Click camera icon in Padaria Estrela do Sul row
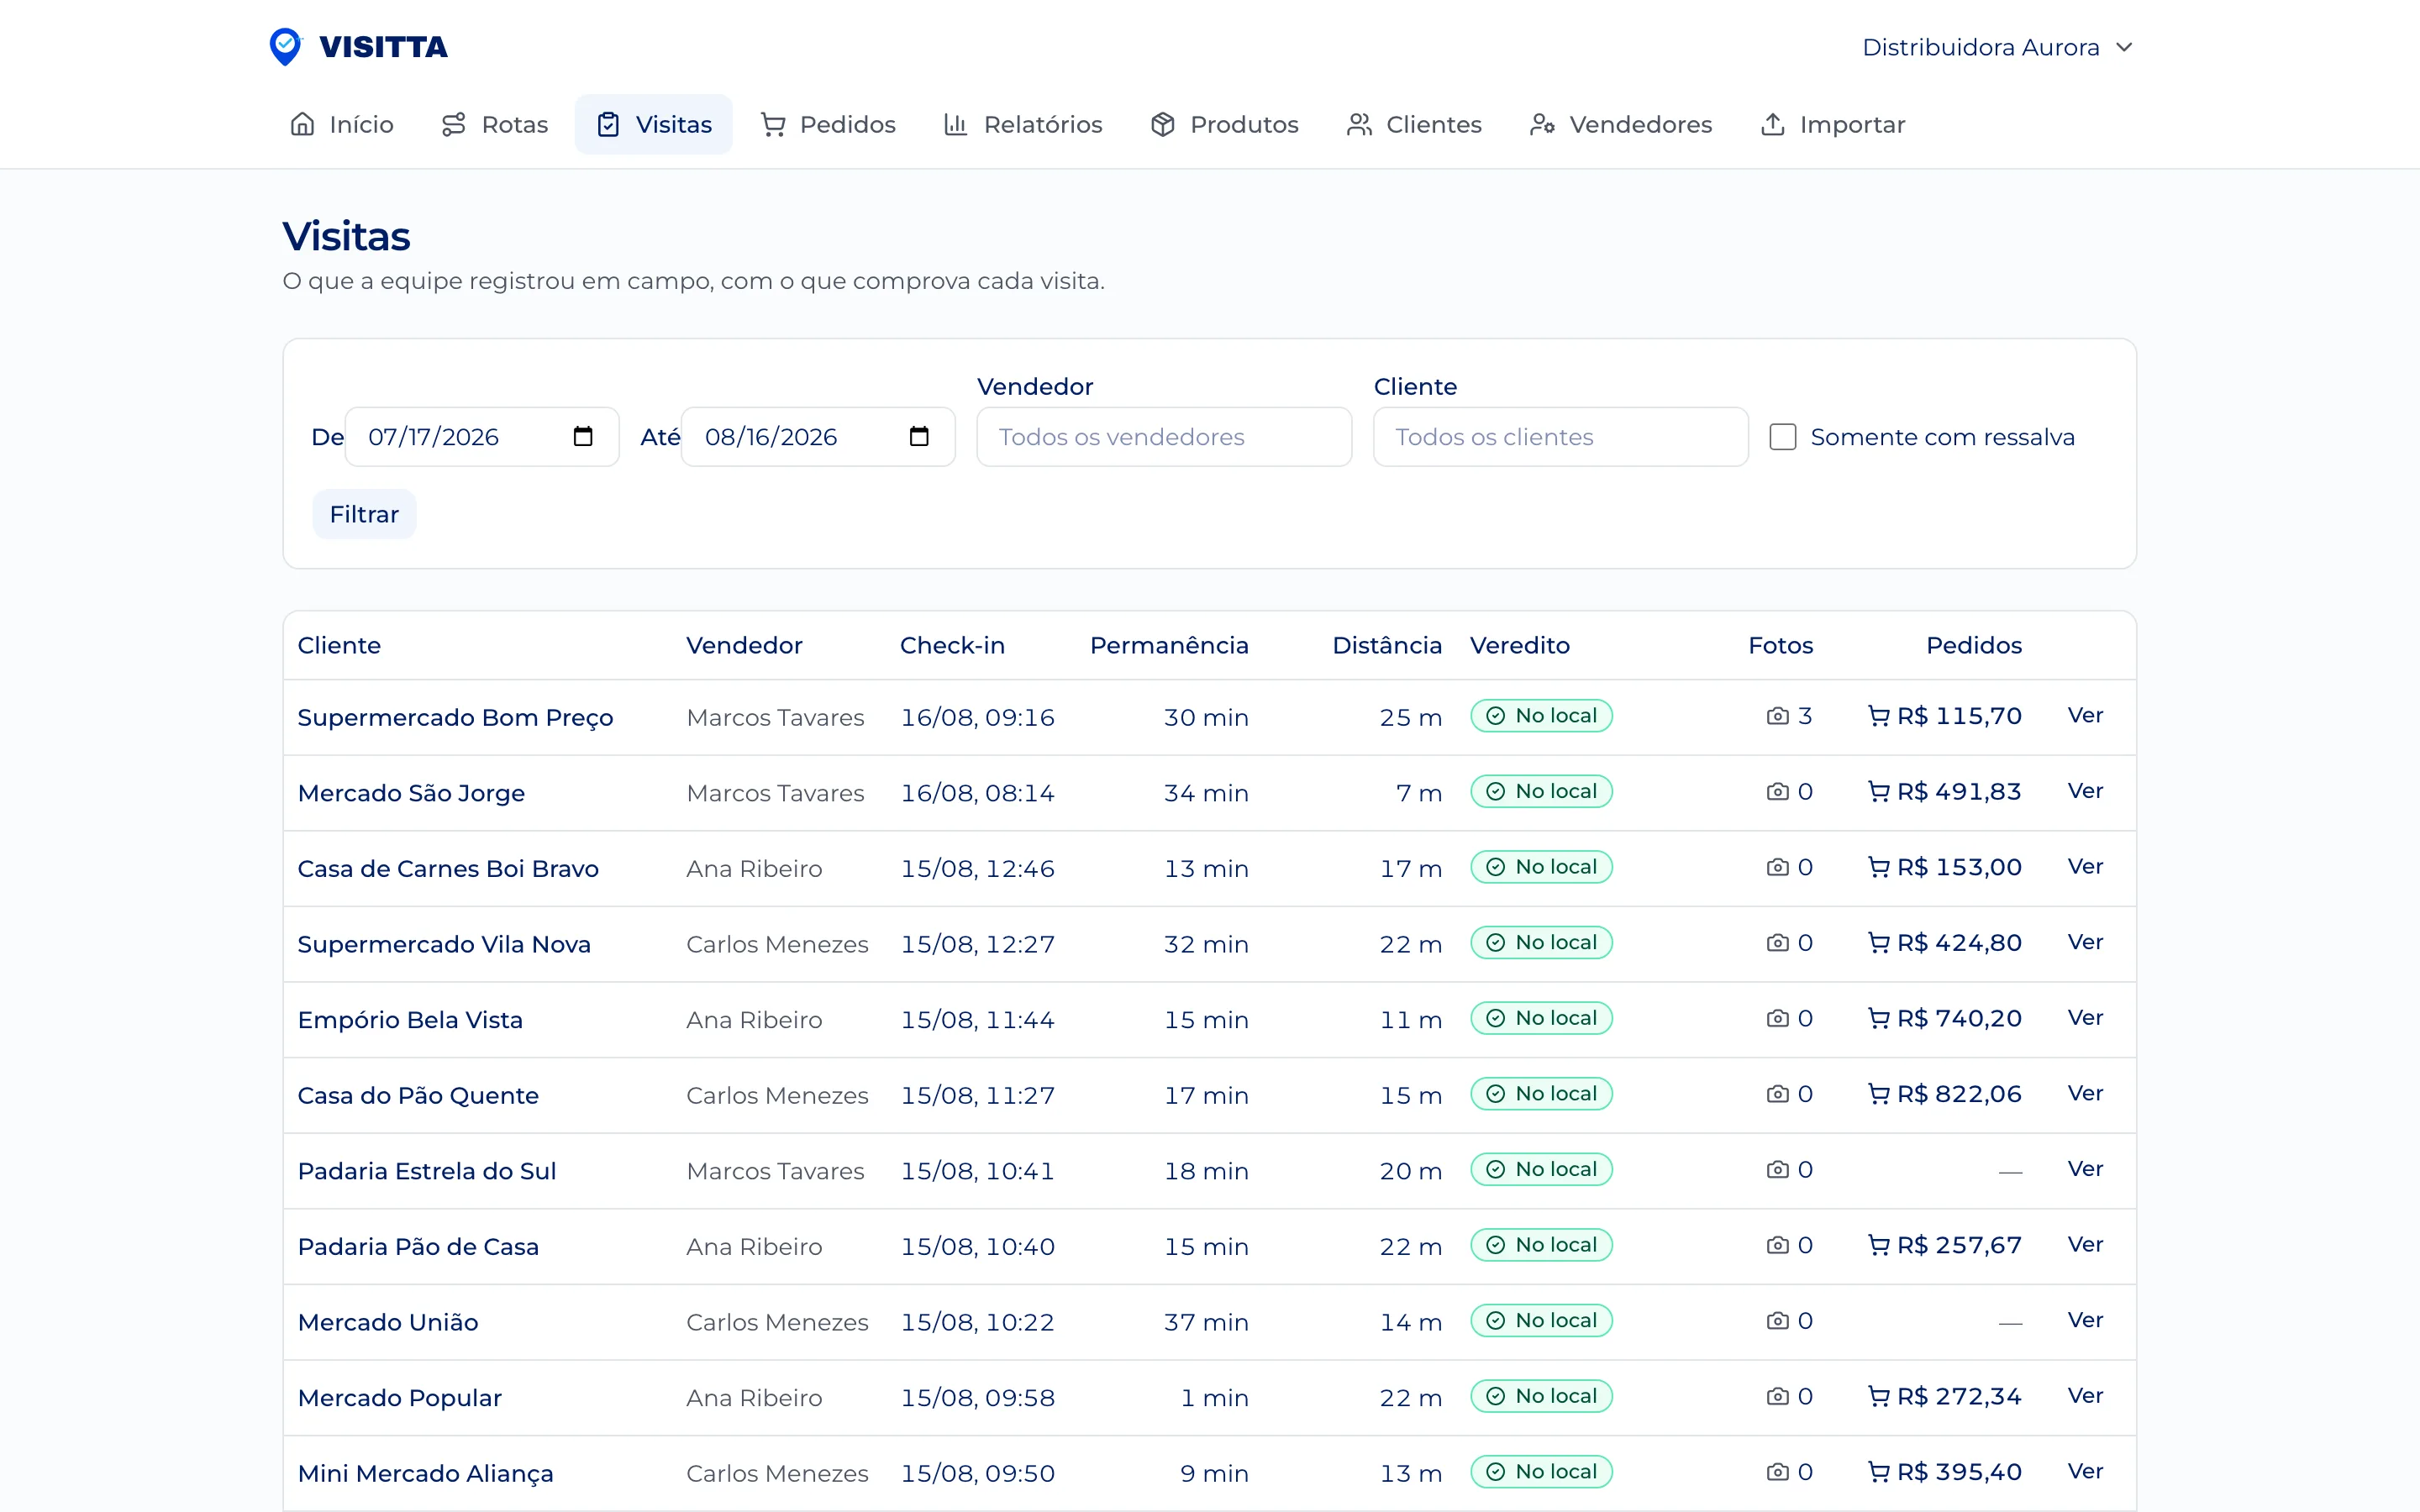The width and height of the screenshot is (2420, 1512). click(x=1777, y=1170)
